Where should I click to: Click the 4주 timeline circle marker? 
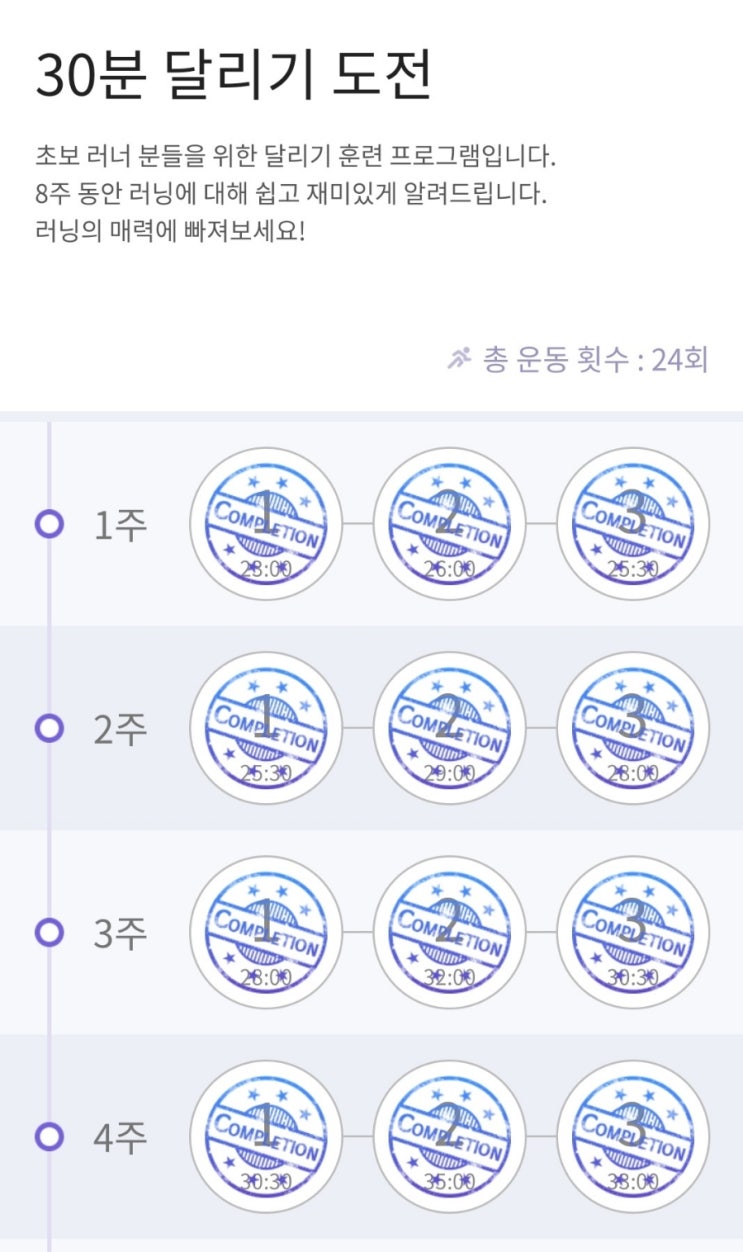pyautogui.click(x=49, y=1137)
